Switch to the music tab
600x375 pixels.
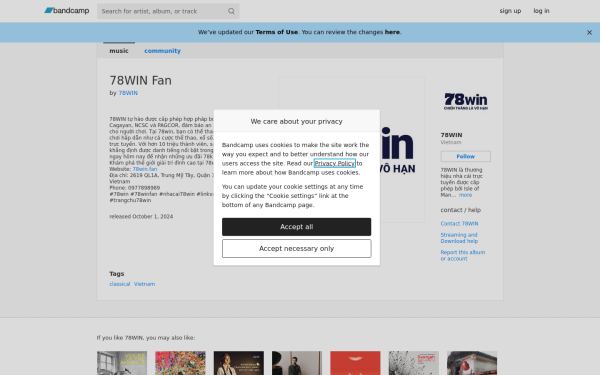(x=119, y=51)
